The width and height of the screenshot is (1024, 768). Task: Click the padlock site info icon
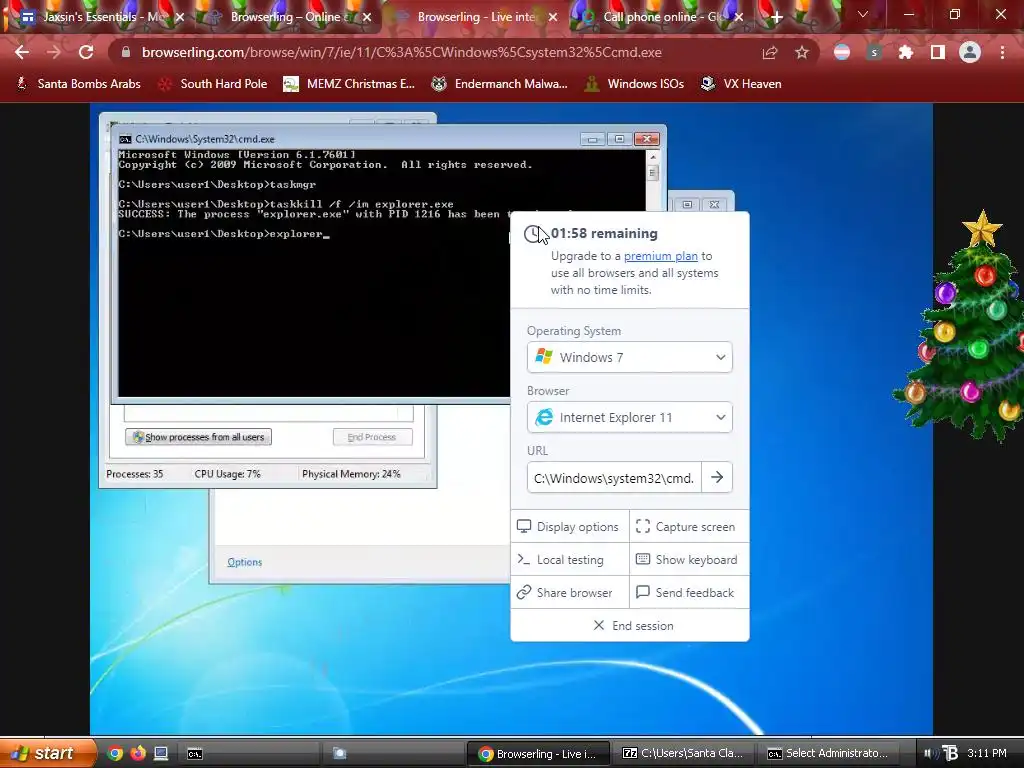pos(126,52)
